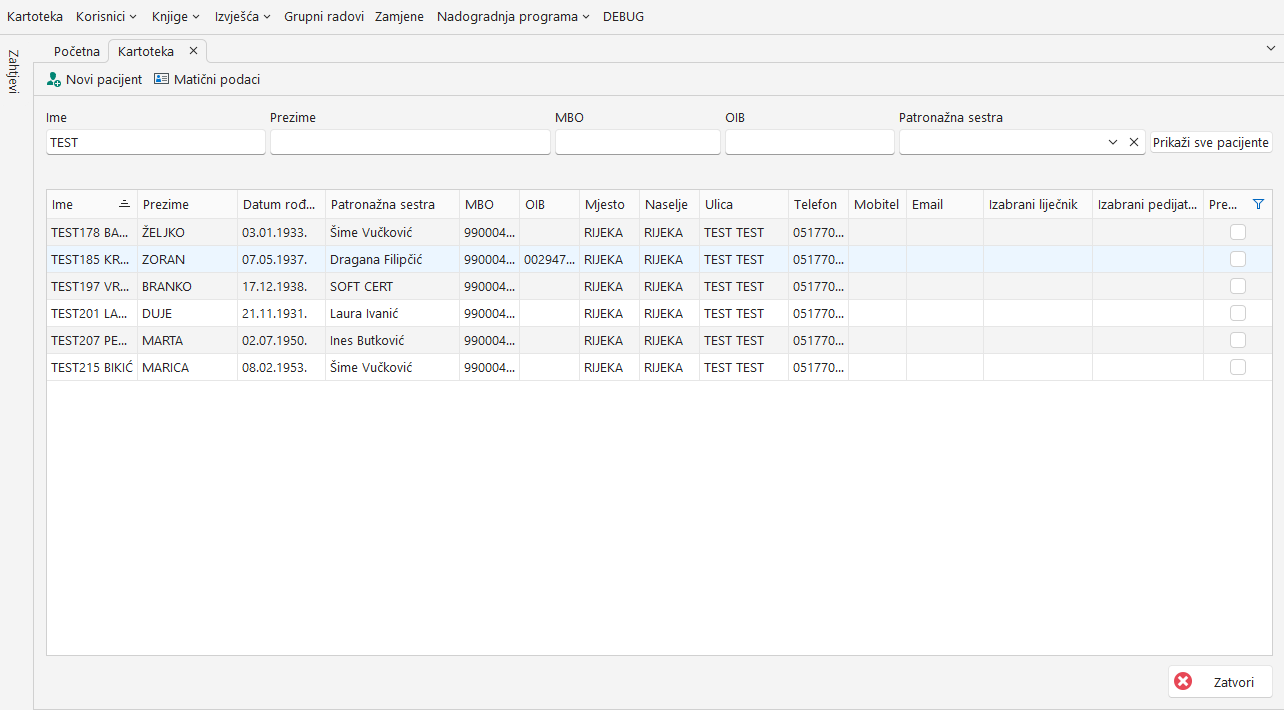Open the Patronažna sestra dropdown arrow
The width and height of the screenshot is (1284, 710).
click(1113, 143)
